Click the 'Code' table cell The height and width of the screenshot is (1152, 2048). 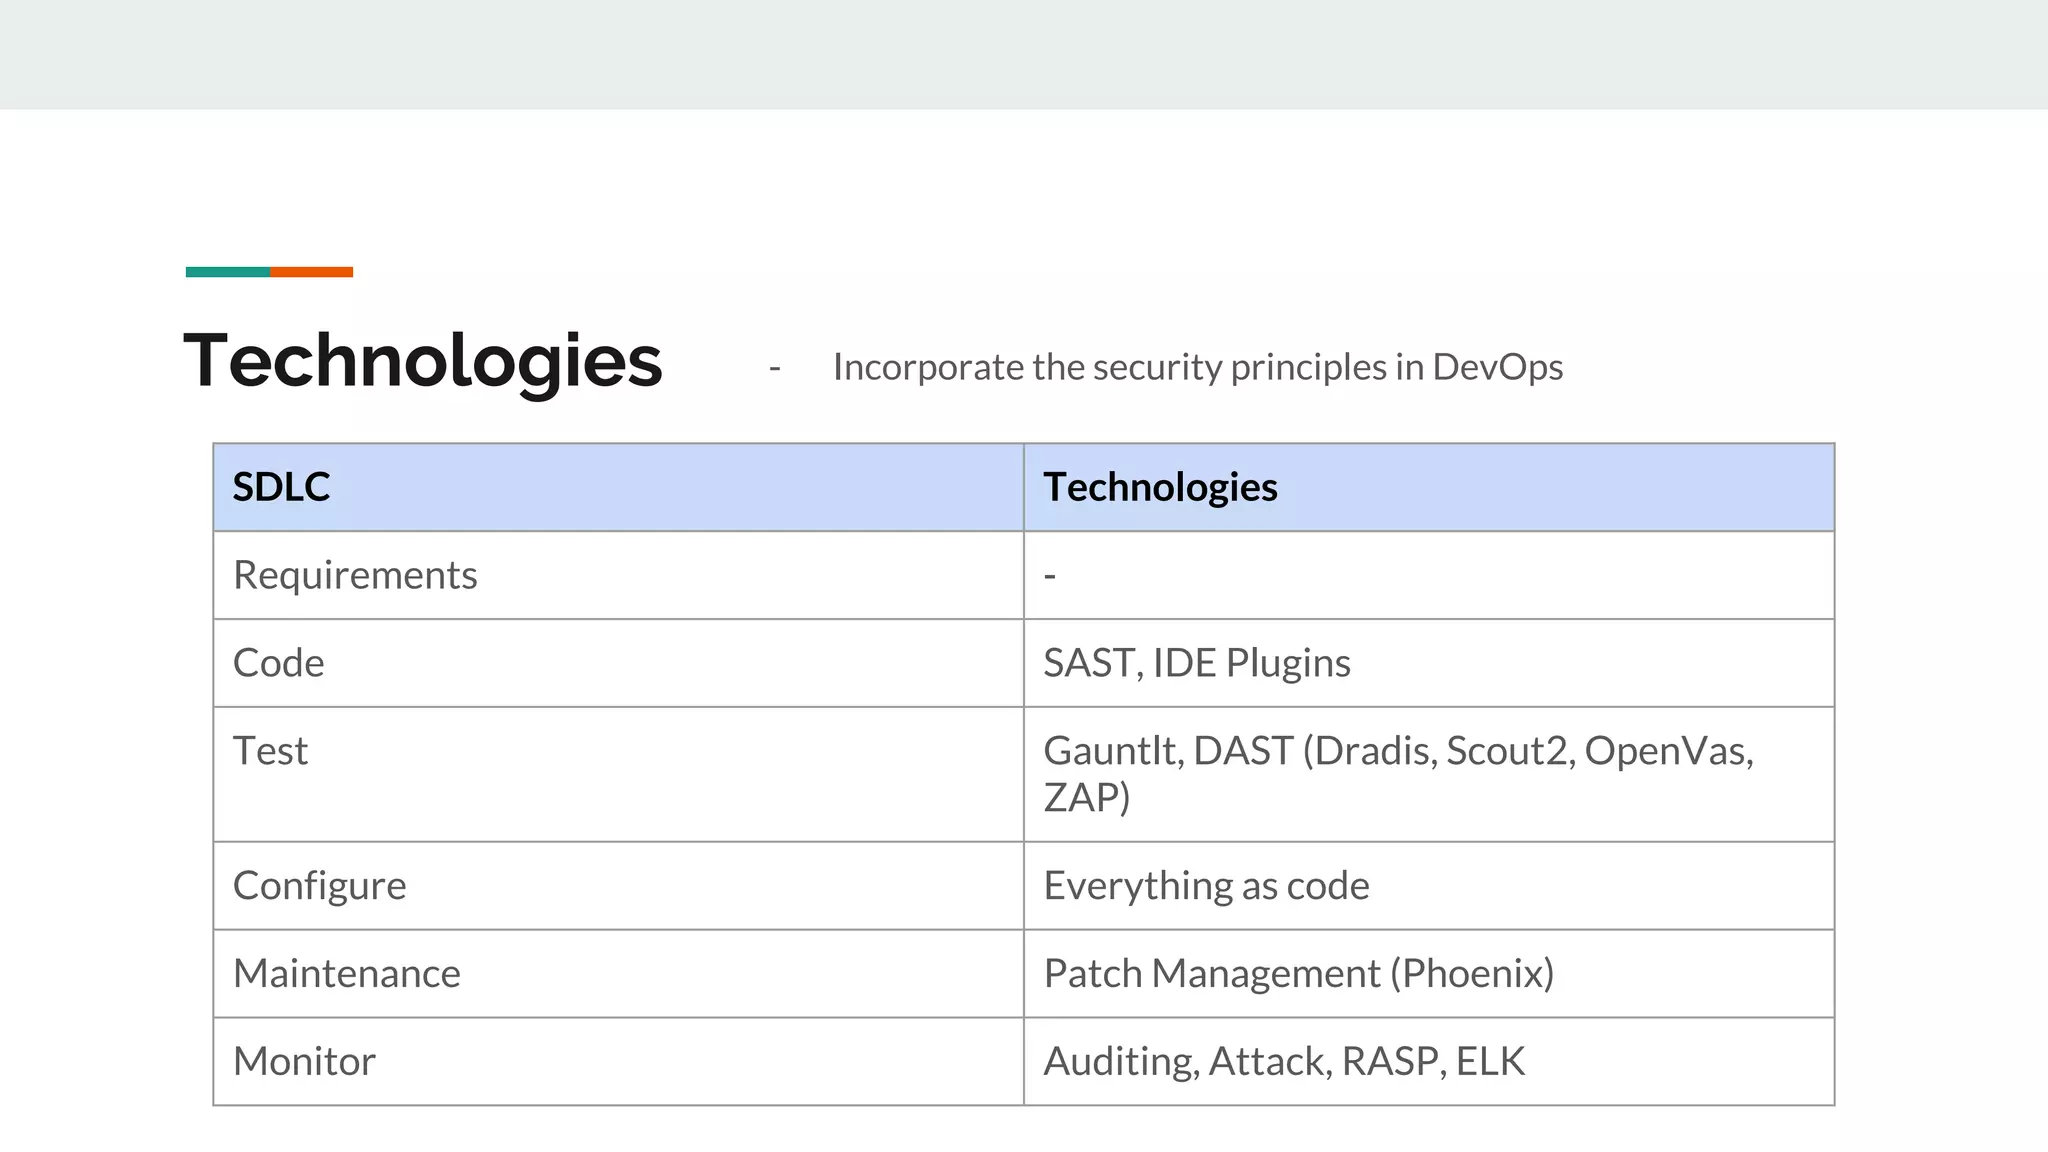point(619,663)
